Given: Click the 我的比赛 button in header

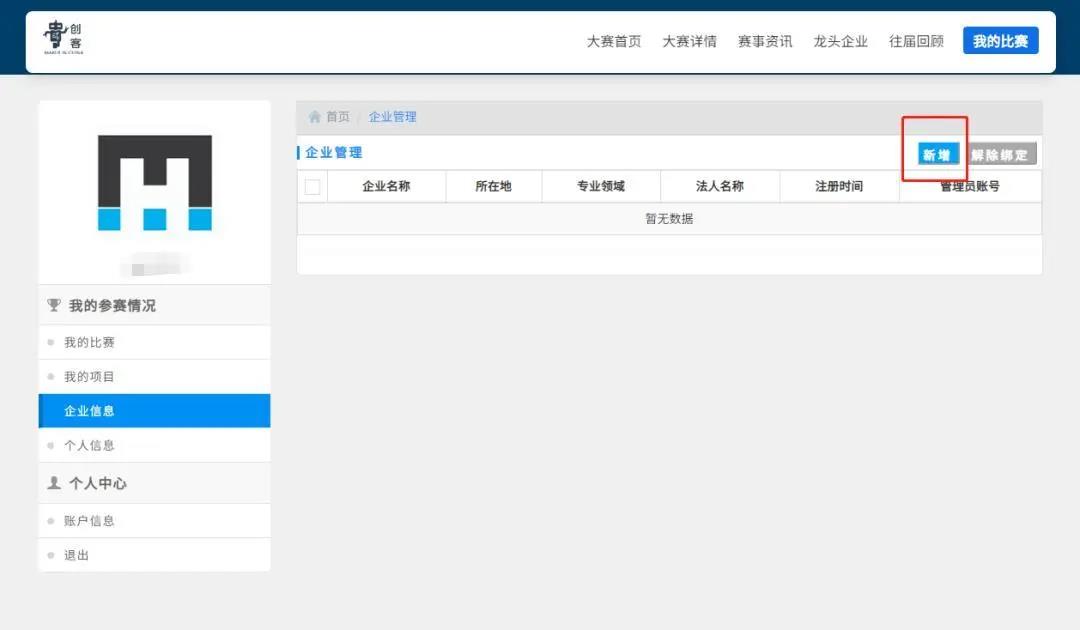Looking at the screenshot, I should tap(1000, 41).
